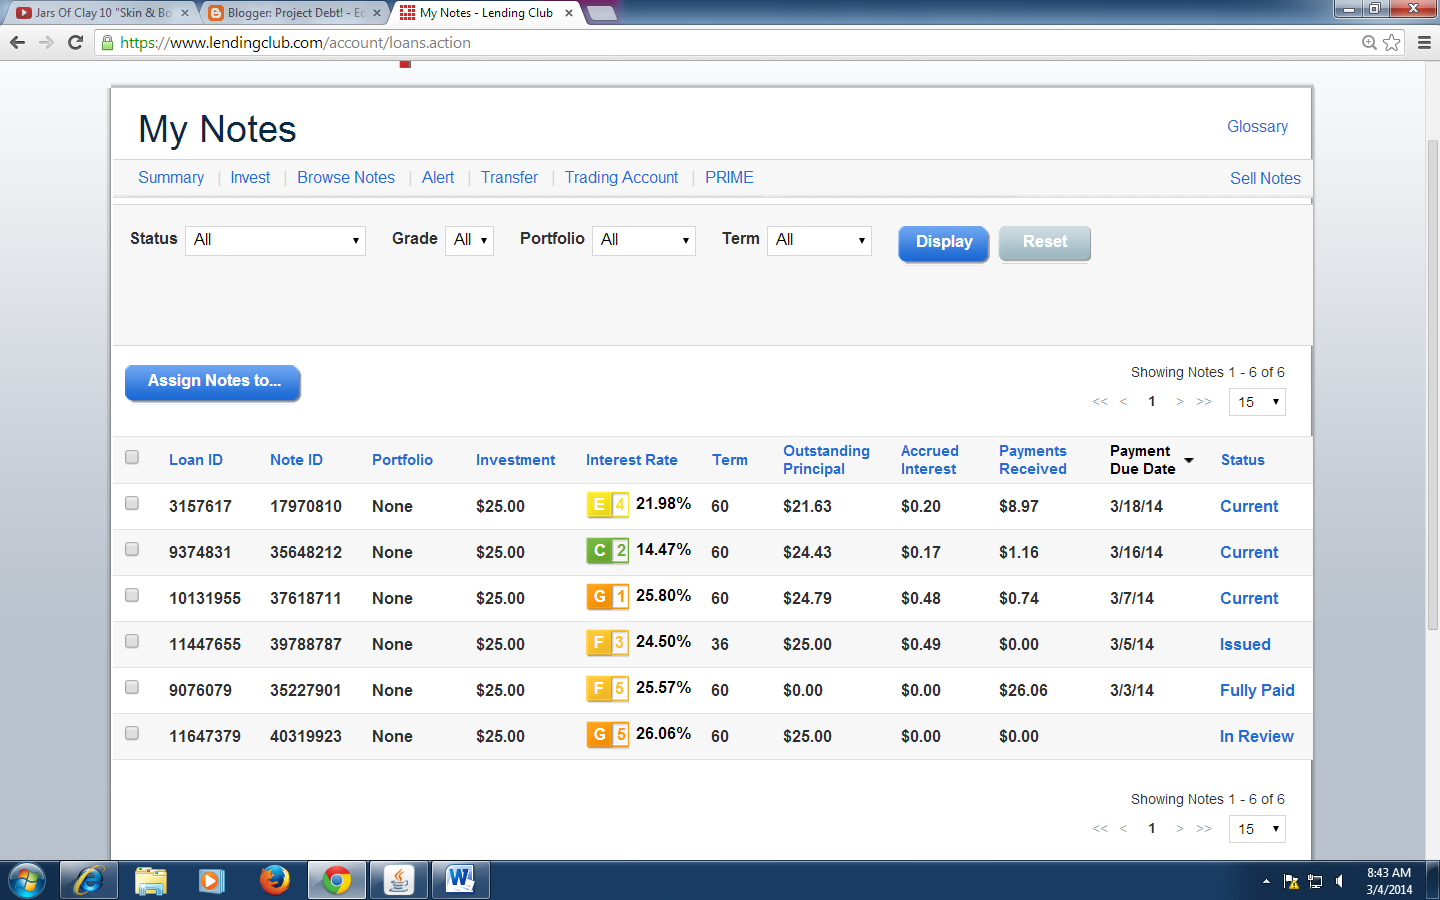
Task: Switch to Jars Of Clay browser tab
Action: click(100, 13)
